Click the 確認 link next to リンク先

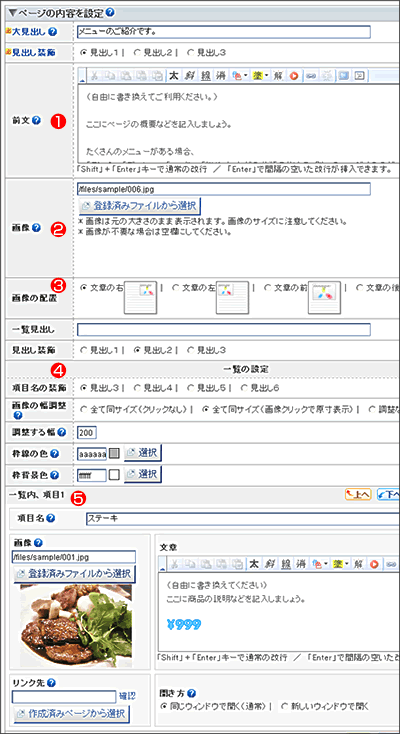(x=126, y=696)
